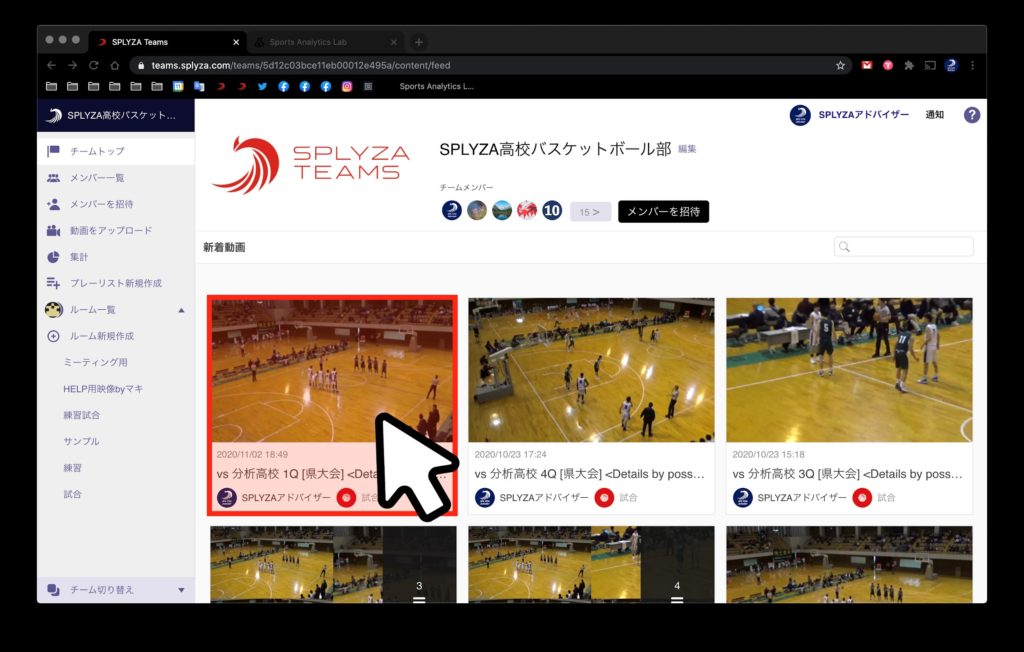Click the black メンバーを招待 button

click(664, 212)
